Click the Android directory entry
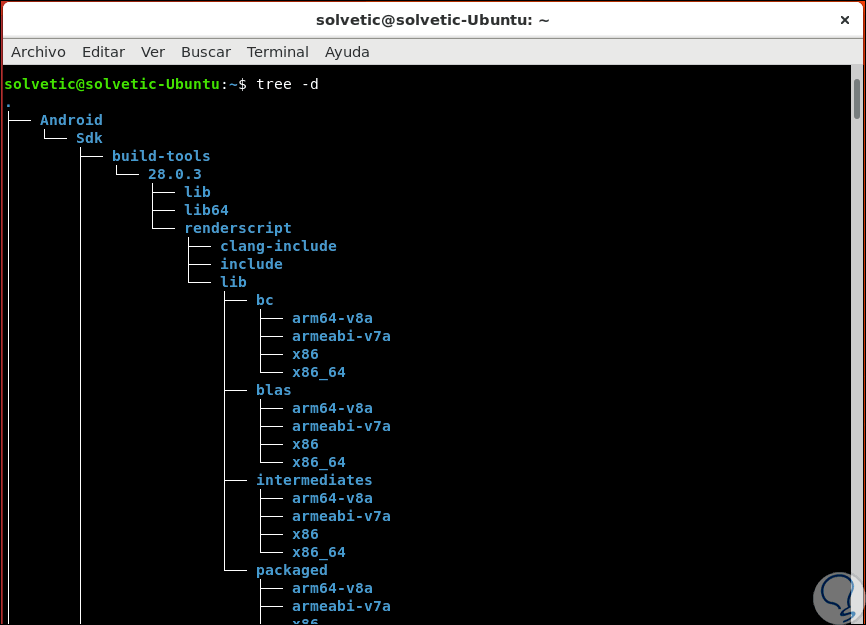The height and width of the screenshot is (625, 866). (71, 120)
